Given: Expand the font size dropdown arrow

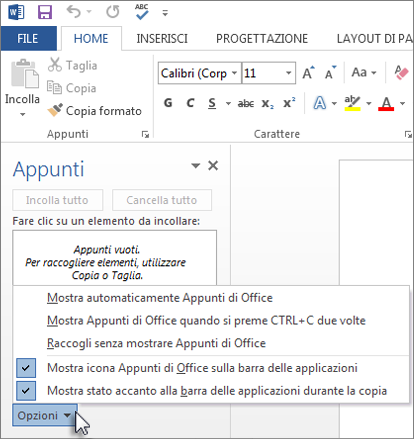Looking at the screenshot, I should click(x=289, y=73).
